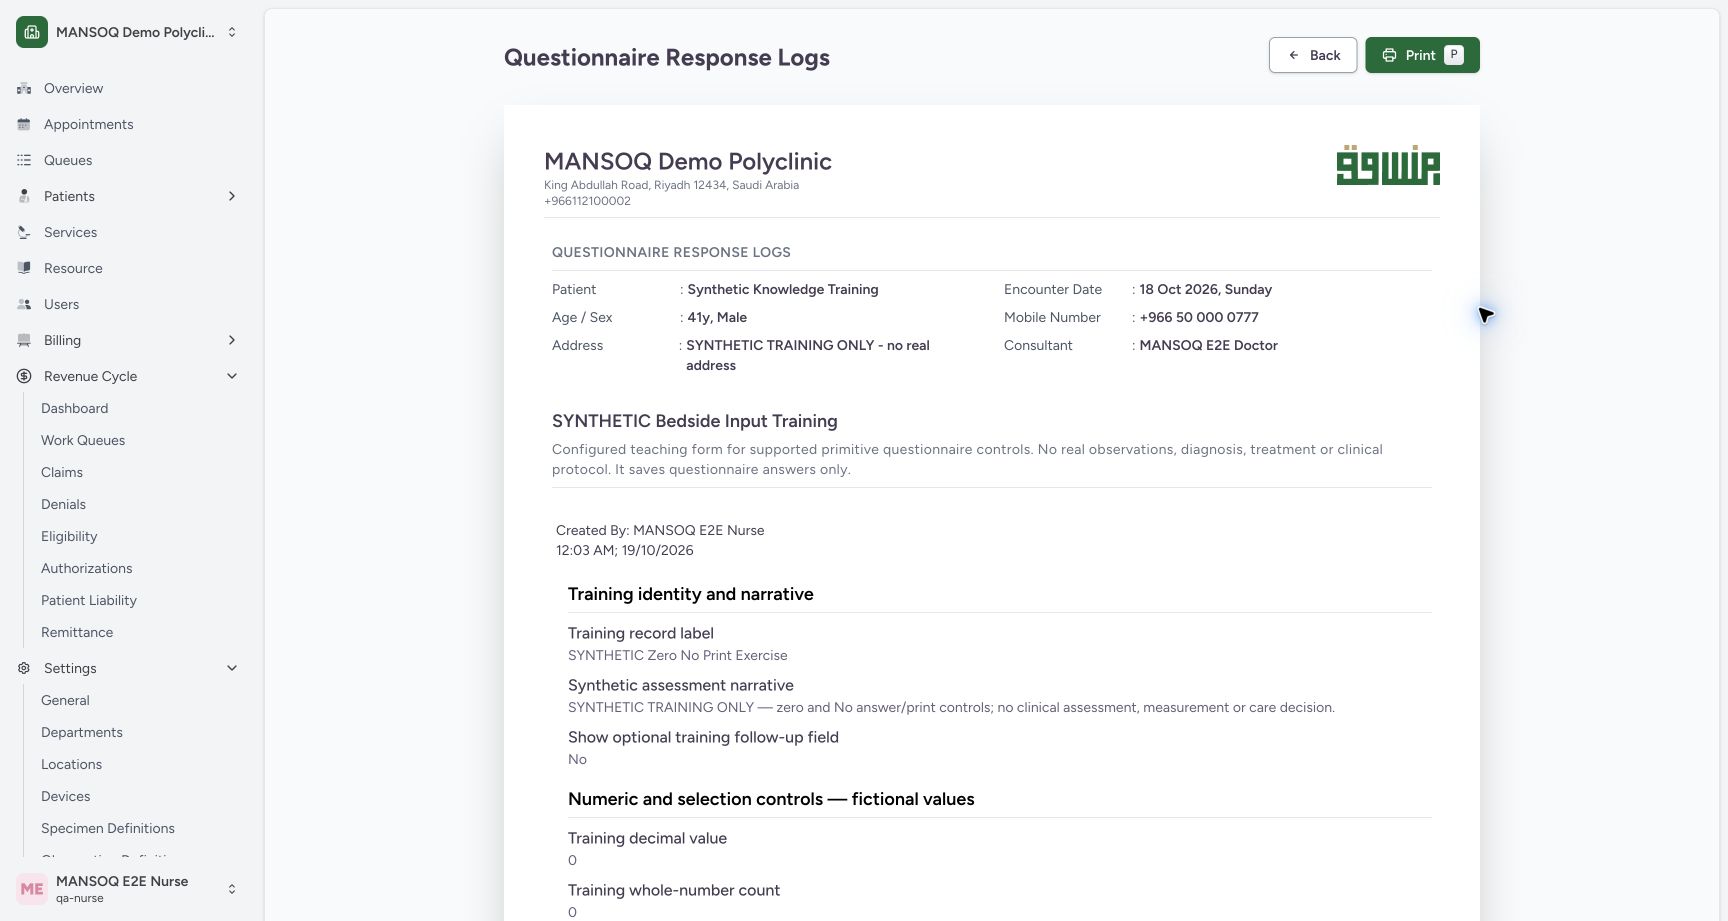
Task: Print the questionnaire response log
Action: point(1422,55)
